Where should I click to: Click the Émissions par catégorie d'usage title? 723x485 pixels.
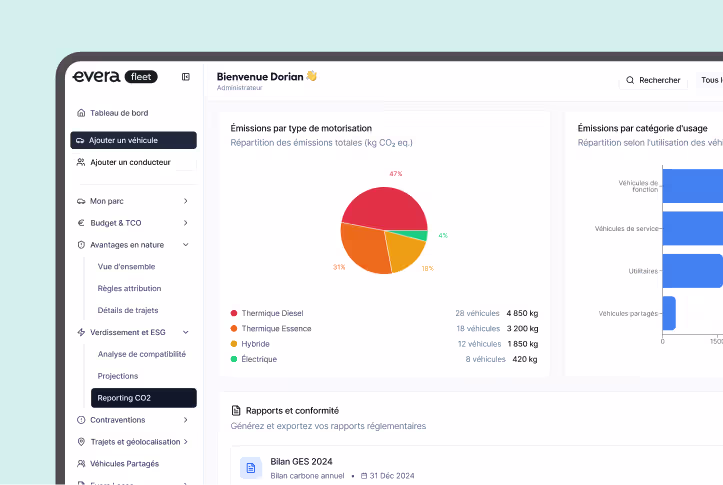click(x=643, y=128)
